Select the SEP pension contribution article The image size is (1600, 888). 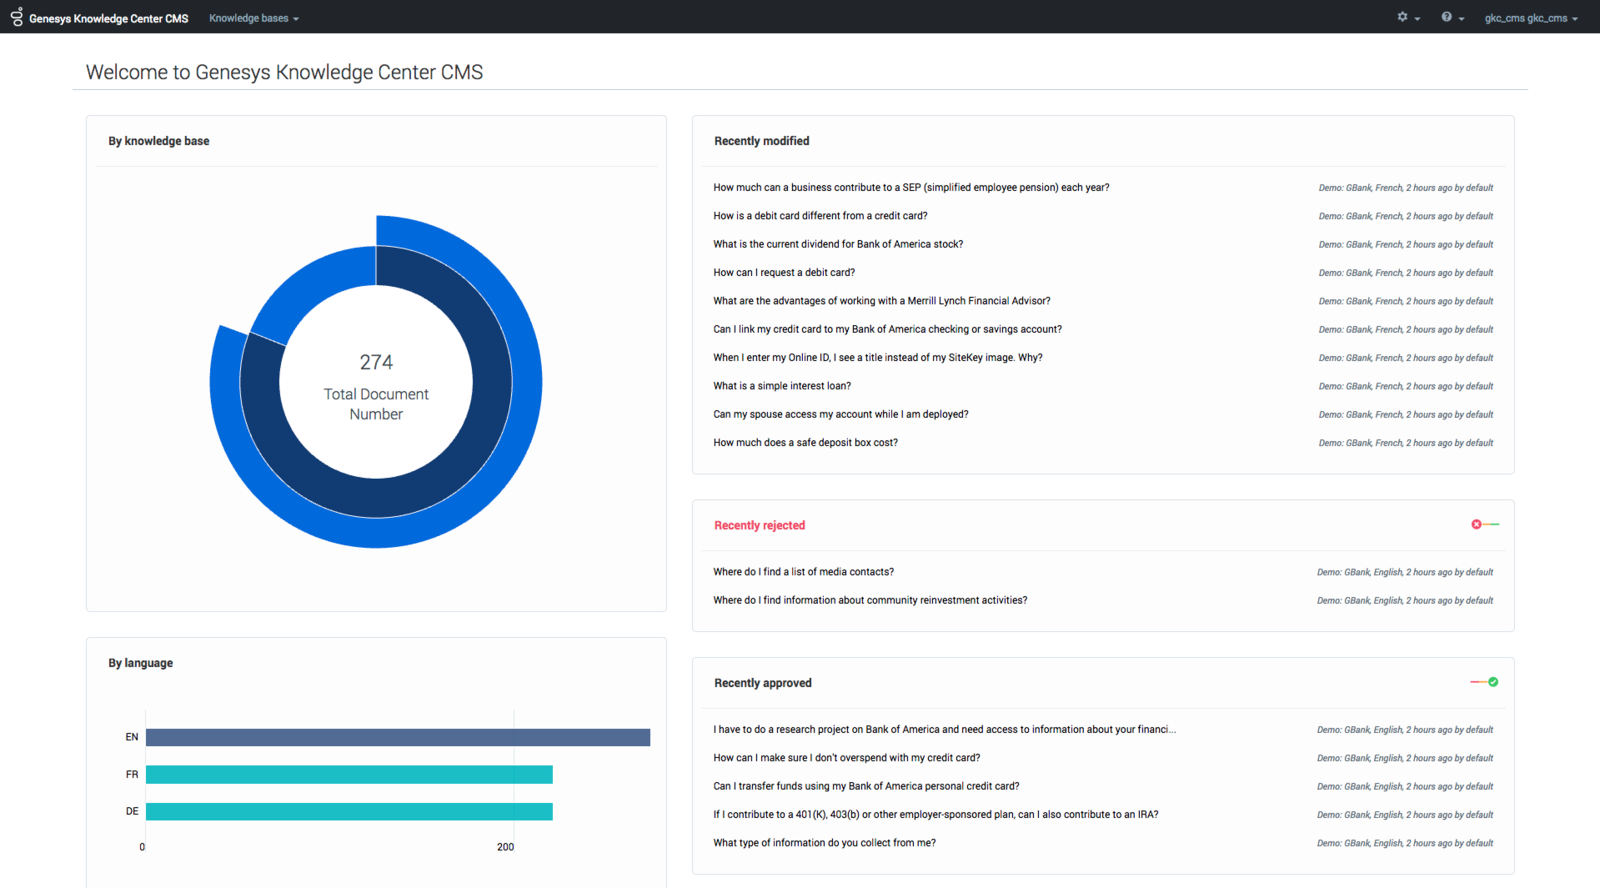[x=911, y=187]
